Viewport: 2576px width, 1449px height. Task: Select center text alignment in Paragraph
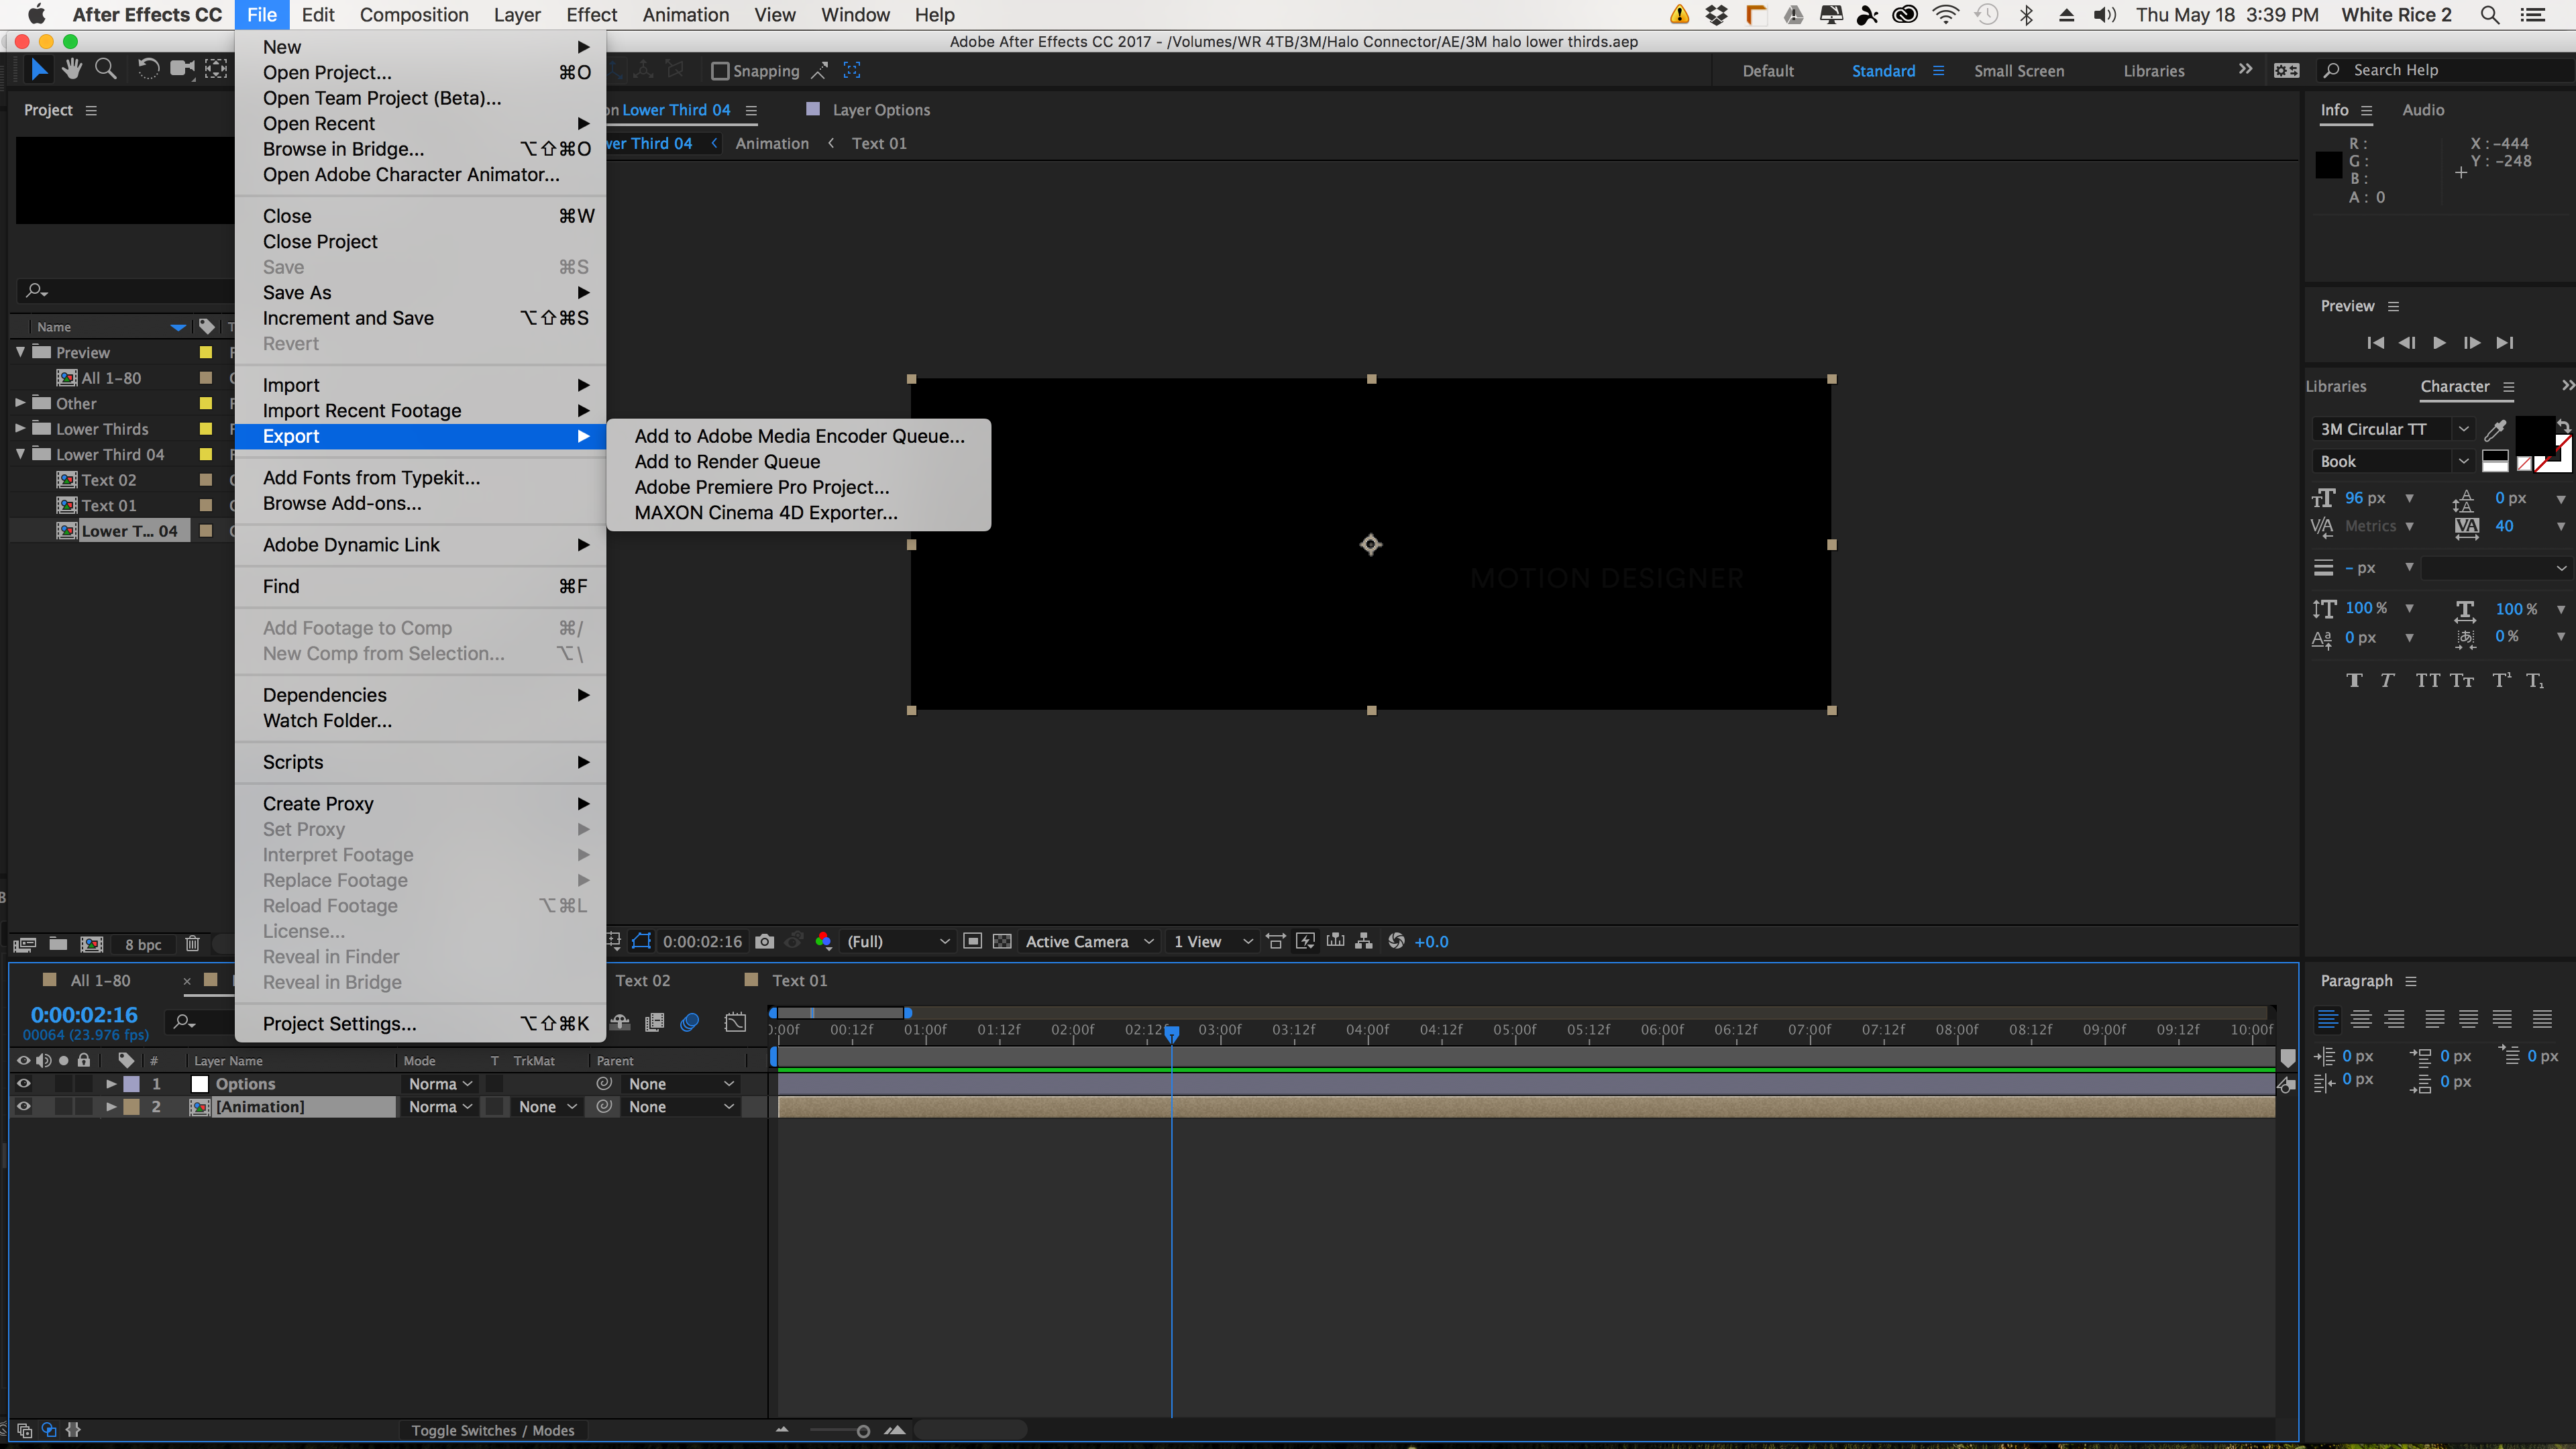pyautogui.click(x=2361, y=1019)
